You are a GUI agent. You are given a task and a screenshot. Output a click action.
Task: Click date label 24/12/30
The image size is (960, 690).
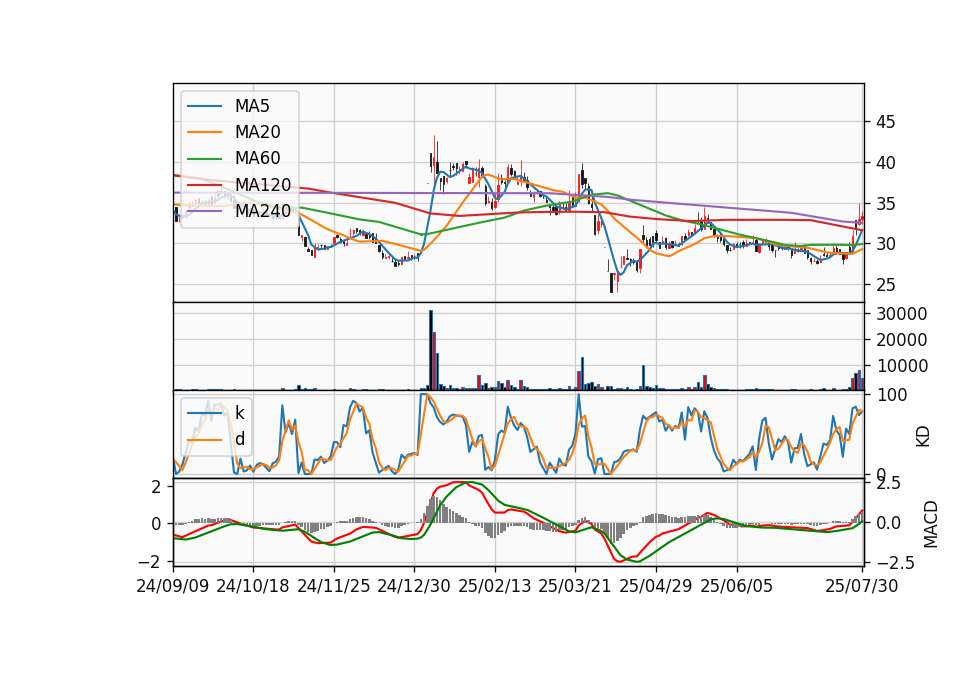tap(414, 586)
